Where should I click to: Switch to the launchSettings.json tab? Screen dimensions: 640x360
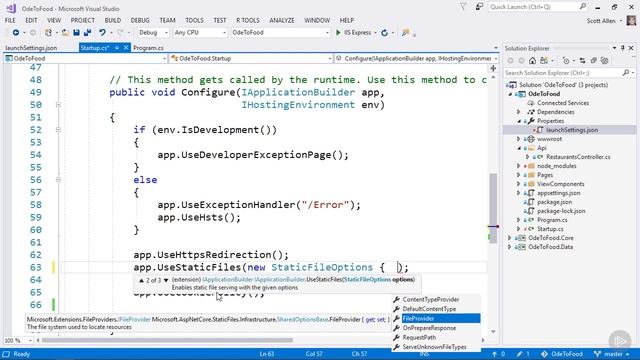(31, 48)
